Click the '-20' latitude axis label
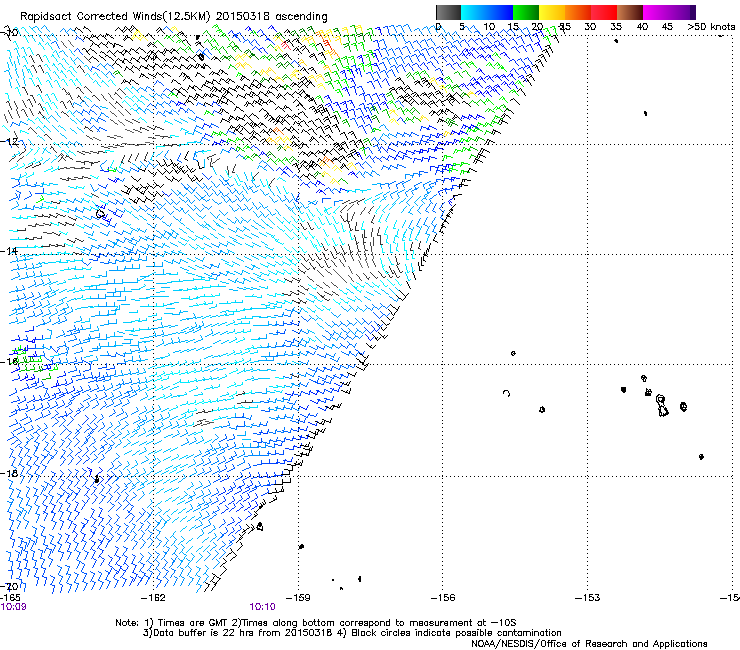The height and width of the screenshot is (650, 740). [9, 586]
